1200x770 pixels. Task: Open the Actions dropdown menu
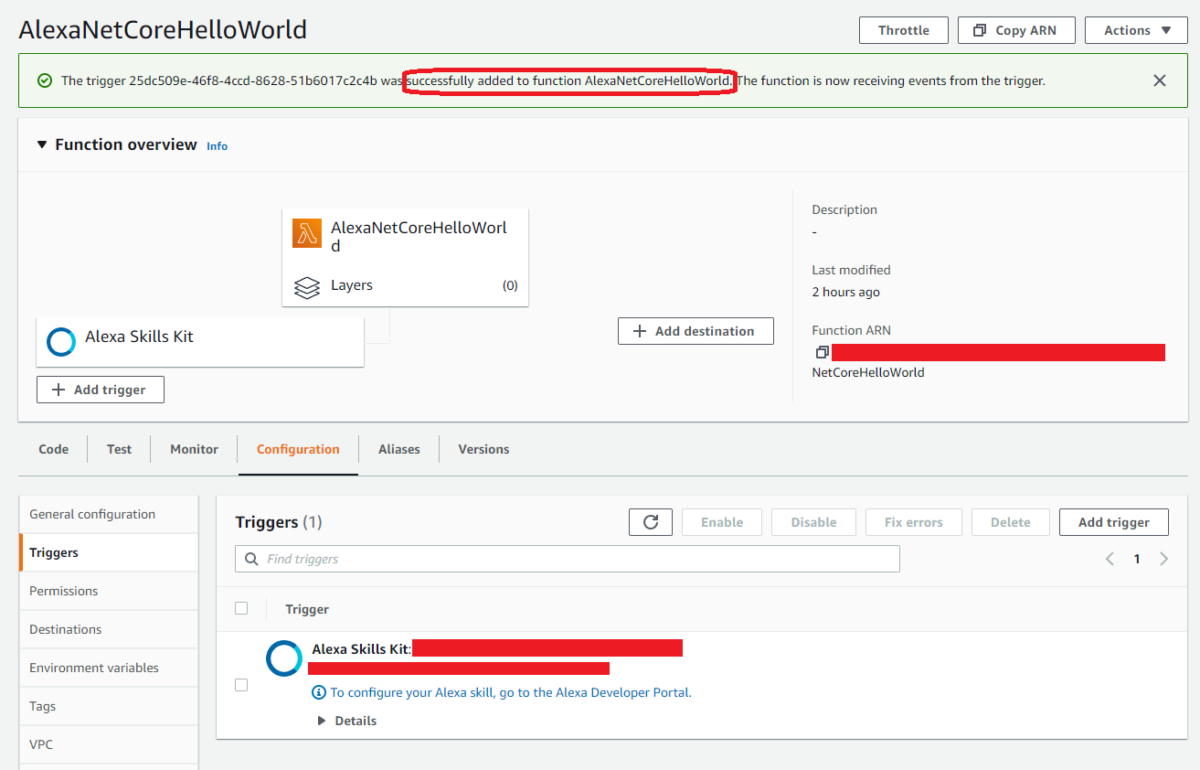pyautogui.click(x=1136, y=29)
